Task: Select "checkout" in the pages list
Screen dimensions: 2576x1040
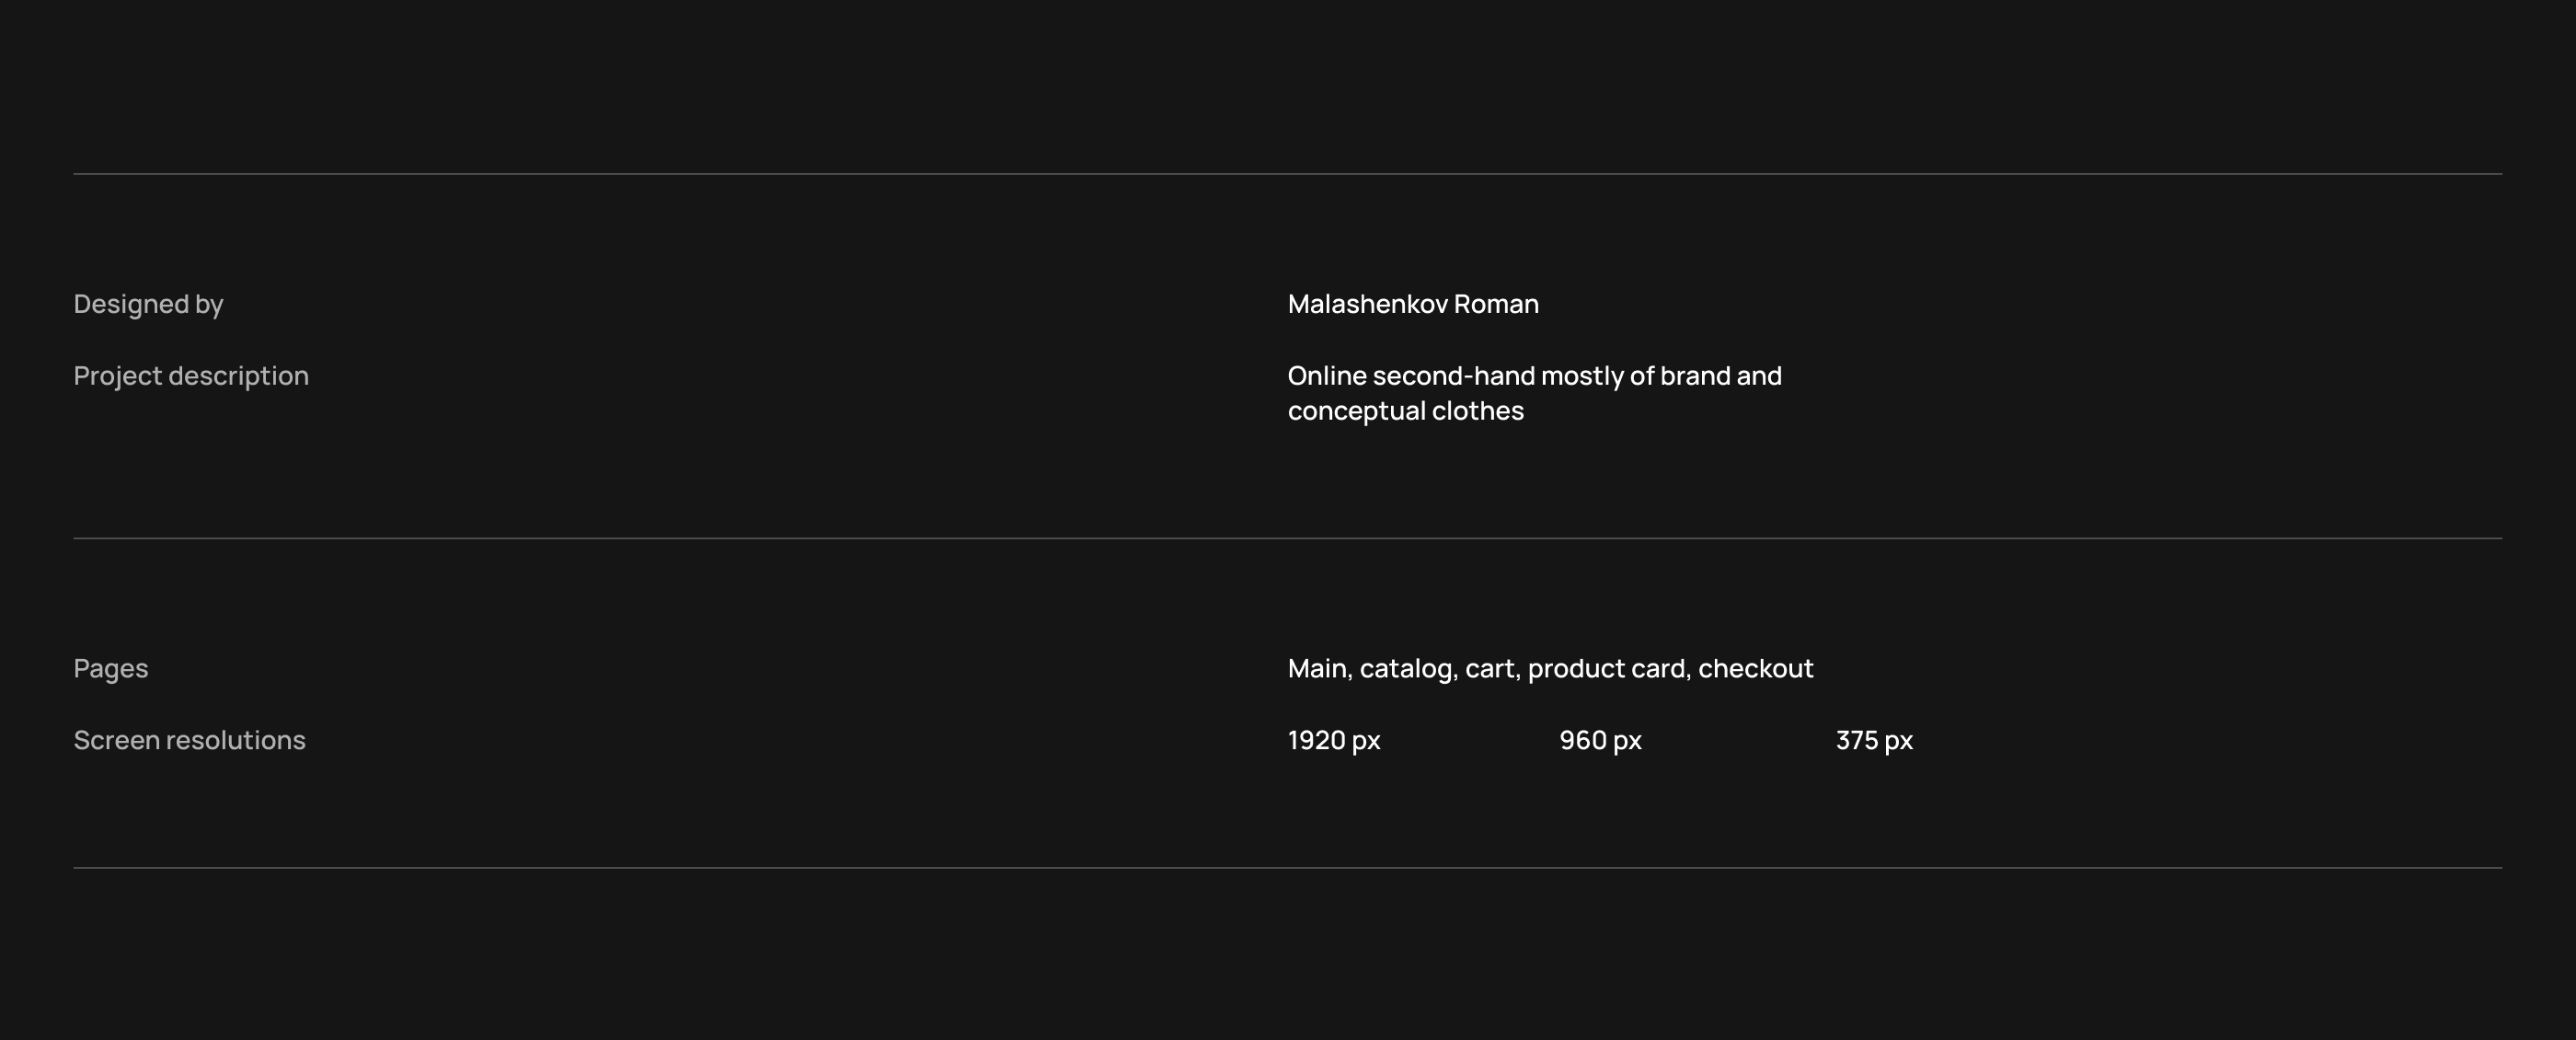Action: tap(1755, 668)
